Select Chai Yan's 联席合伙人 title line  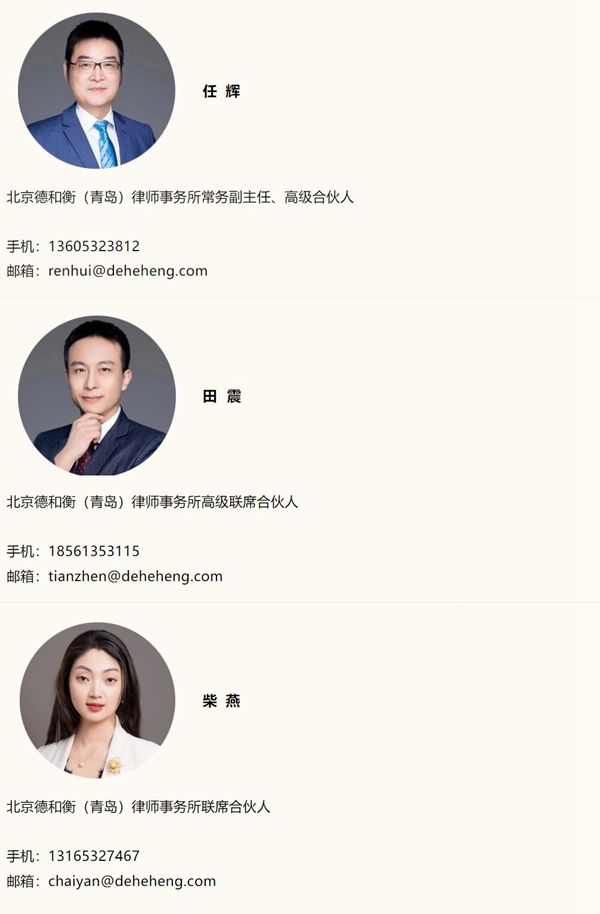[x=138, y=807]
